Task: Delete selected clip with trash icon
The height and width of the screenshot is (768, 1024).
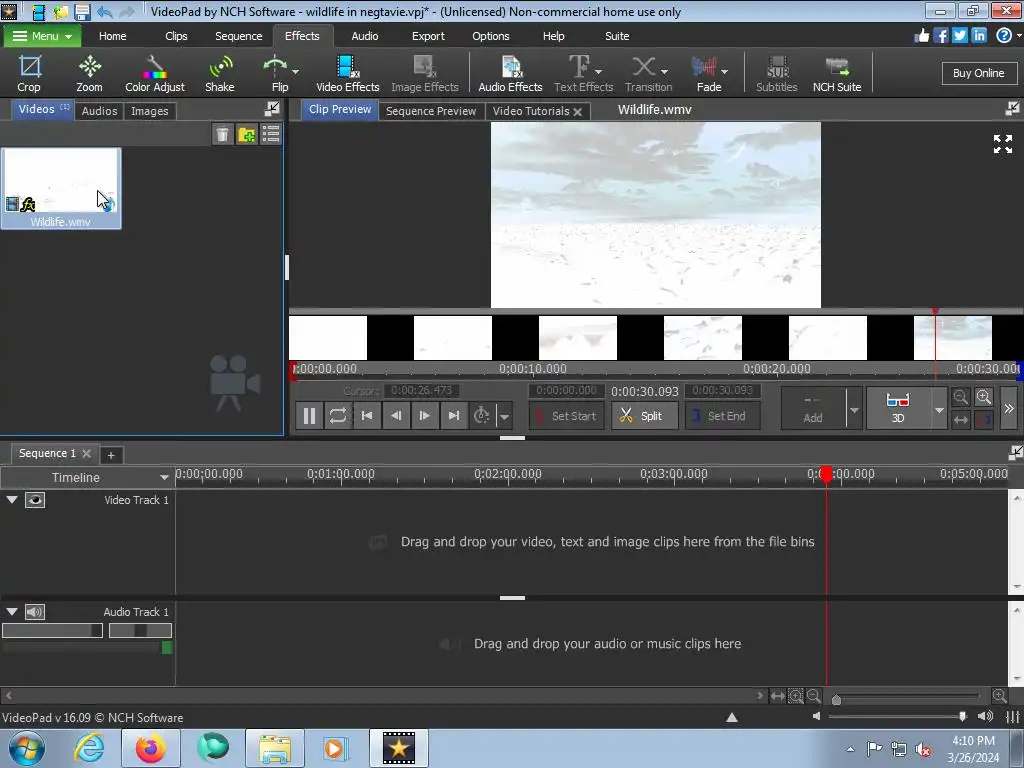Action: [223, 135]
